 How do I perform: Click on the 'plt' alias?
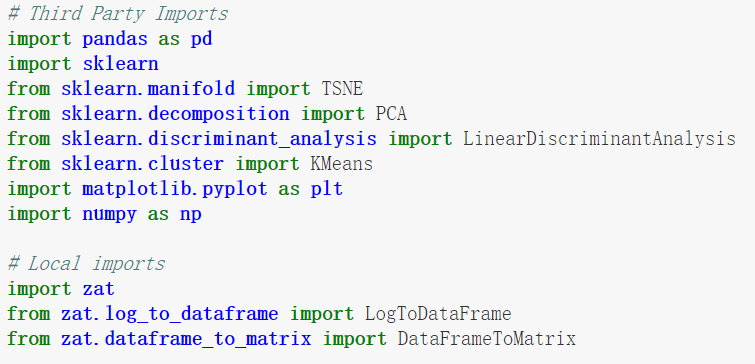pyautogui.click(x=326, y=189)
